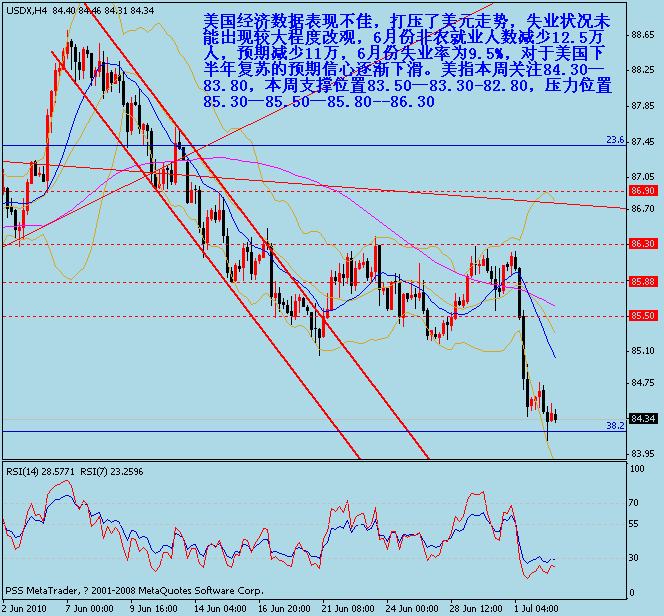This screenshot has height=616, width=664.
Task: Click the 87.45 price axis value
Action: [642, 142]
